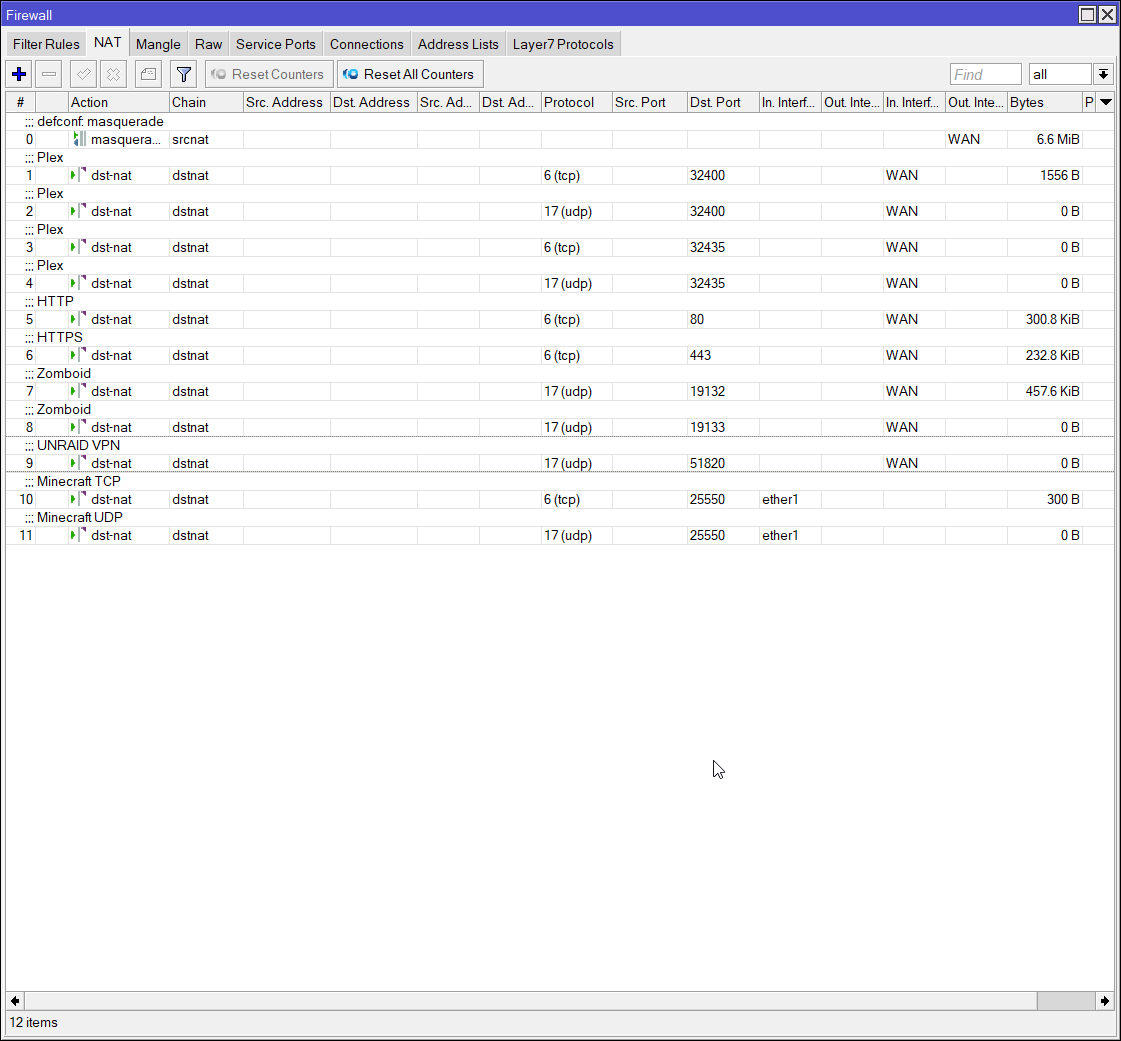The height and width of the screenshot is (1041, 1121).
Task: Switch to the Connections tab
Action: point(367,44)
